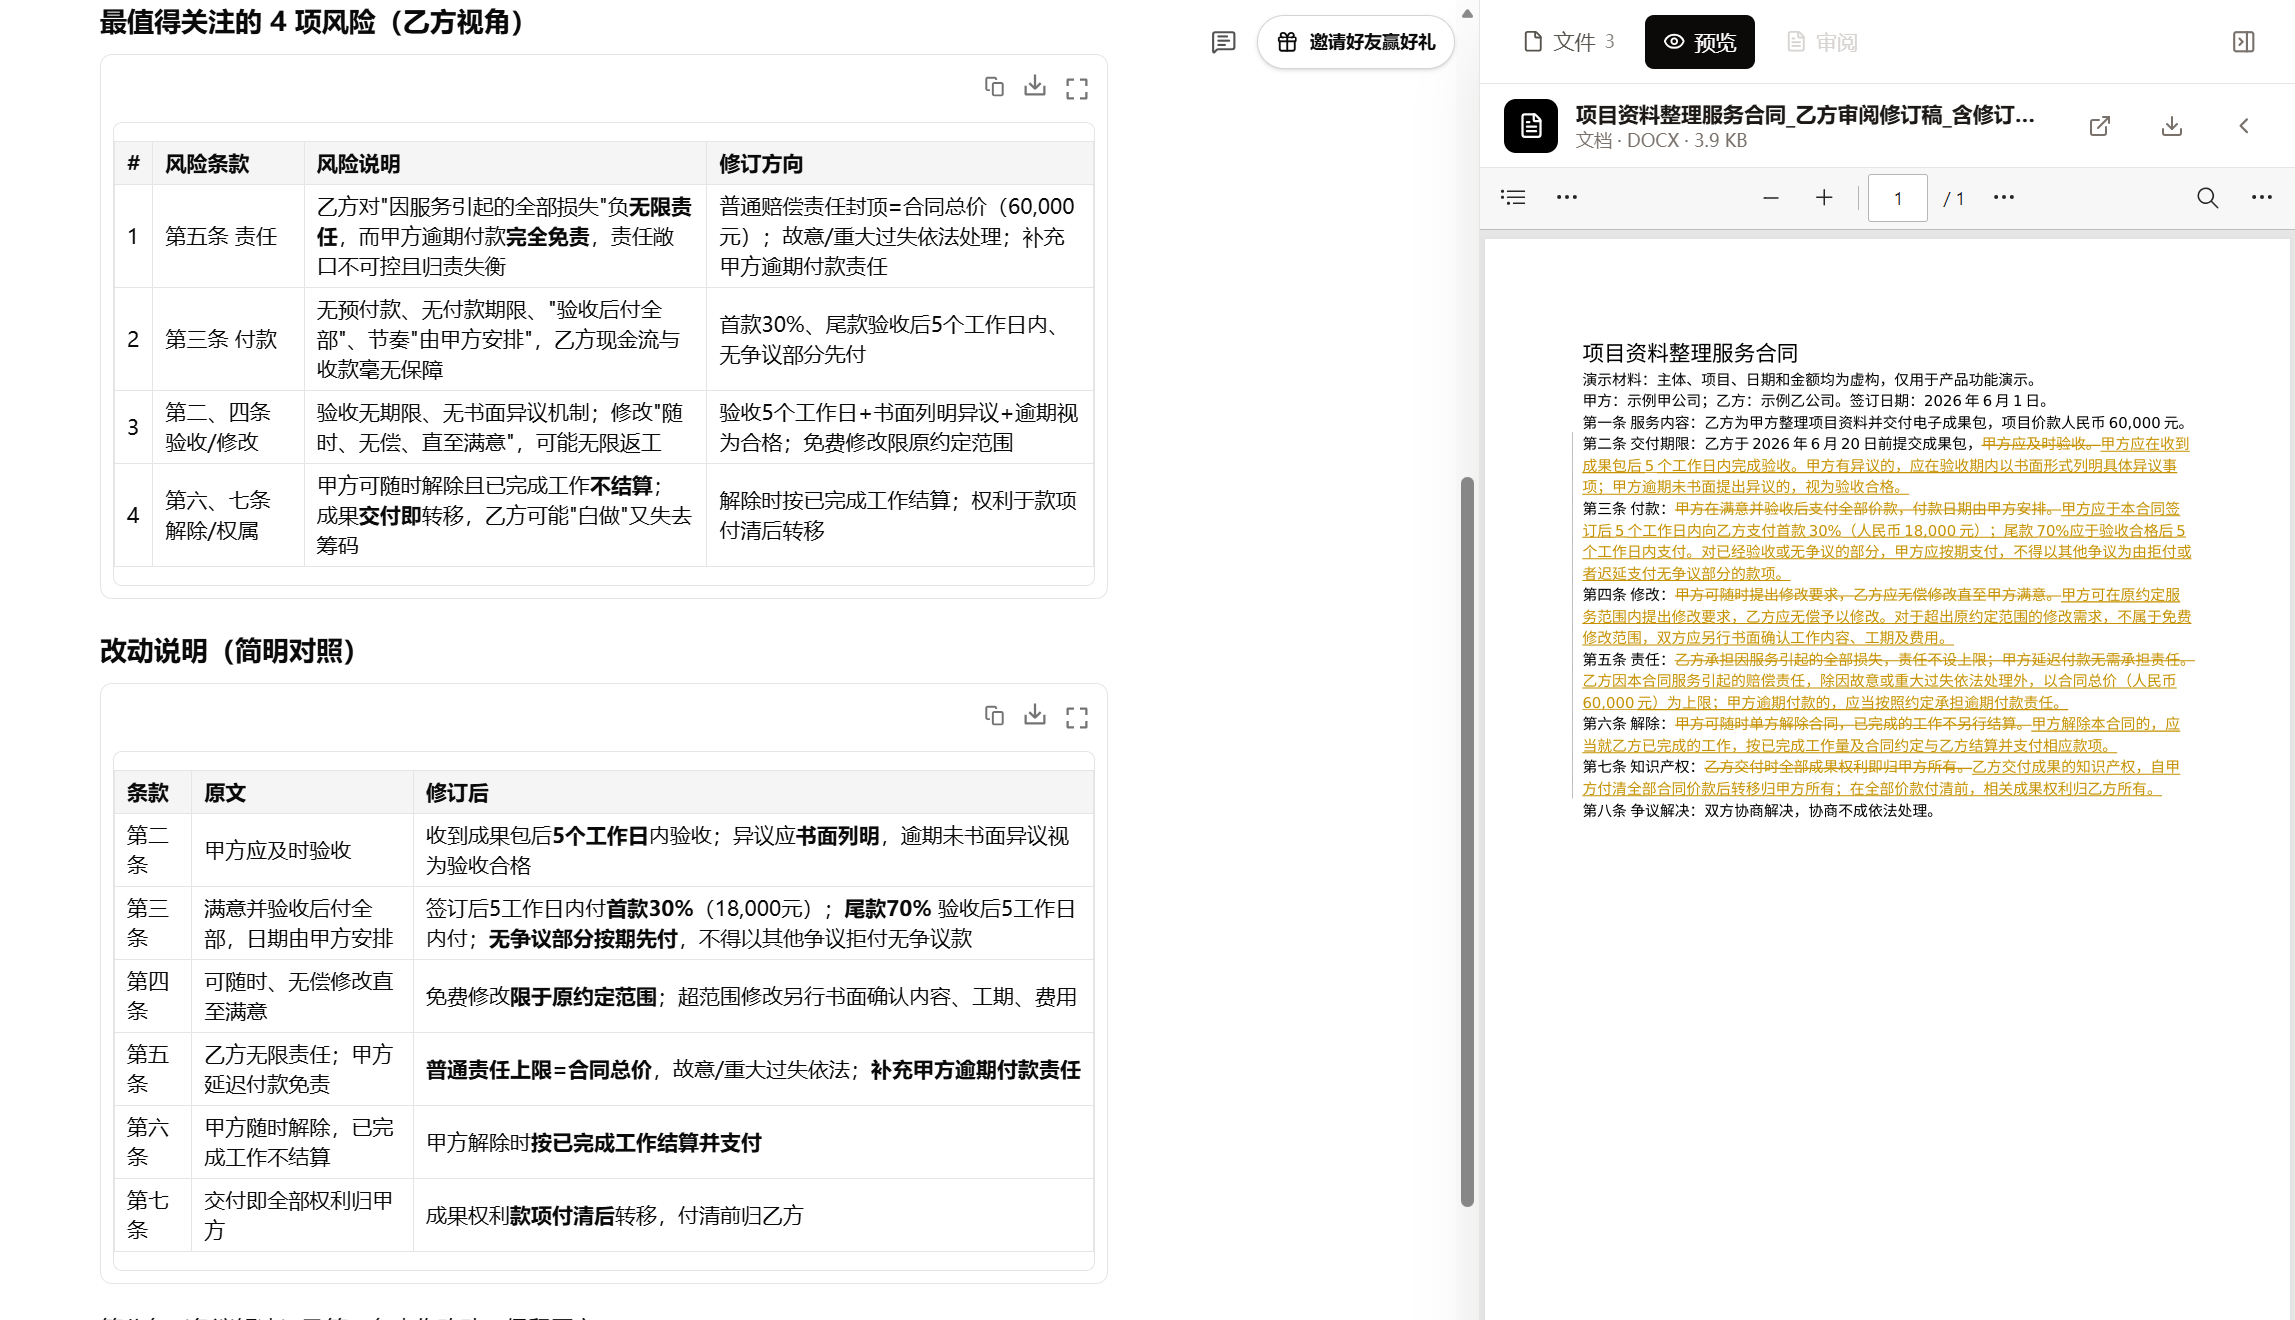The width and height of the screenshot is (2295, 1320).
Task: Open the chat notes icon
Action: click(1223, 42)
